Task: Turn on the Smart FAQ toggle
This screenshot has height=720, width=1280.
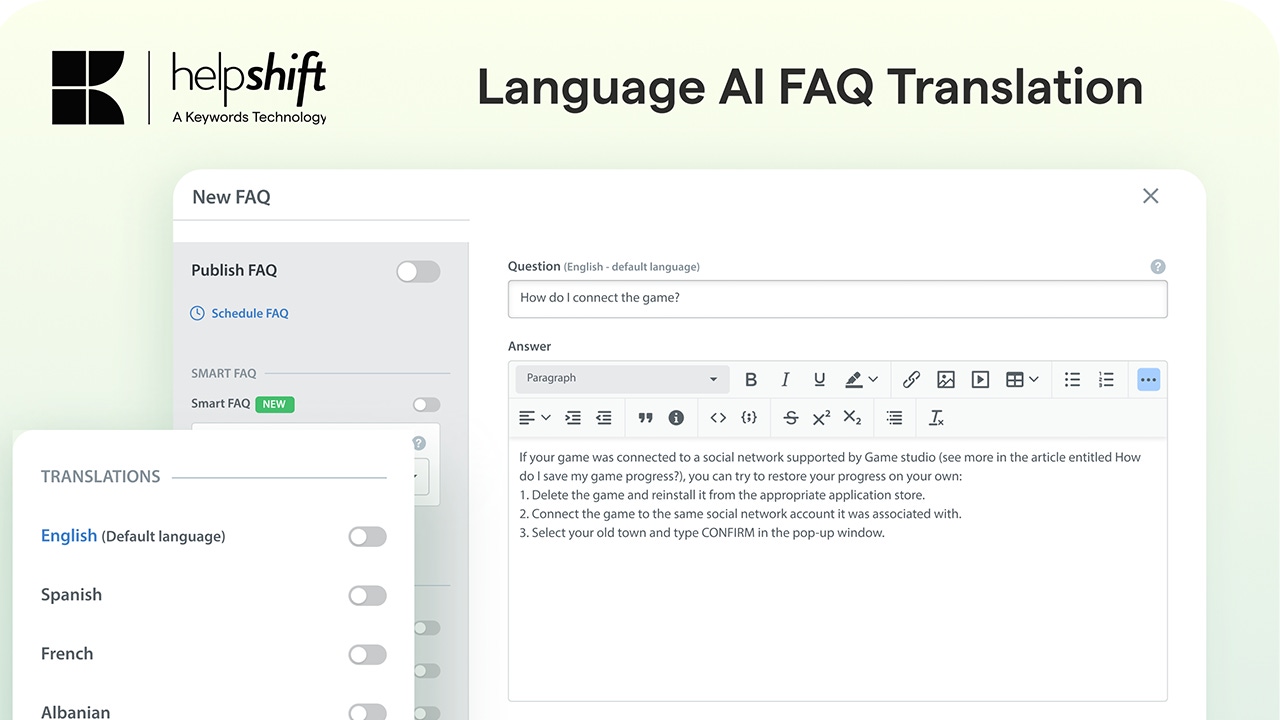Action: click(426, 404)
